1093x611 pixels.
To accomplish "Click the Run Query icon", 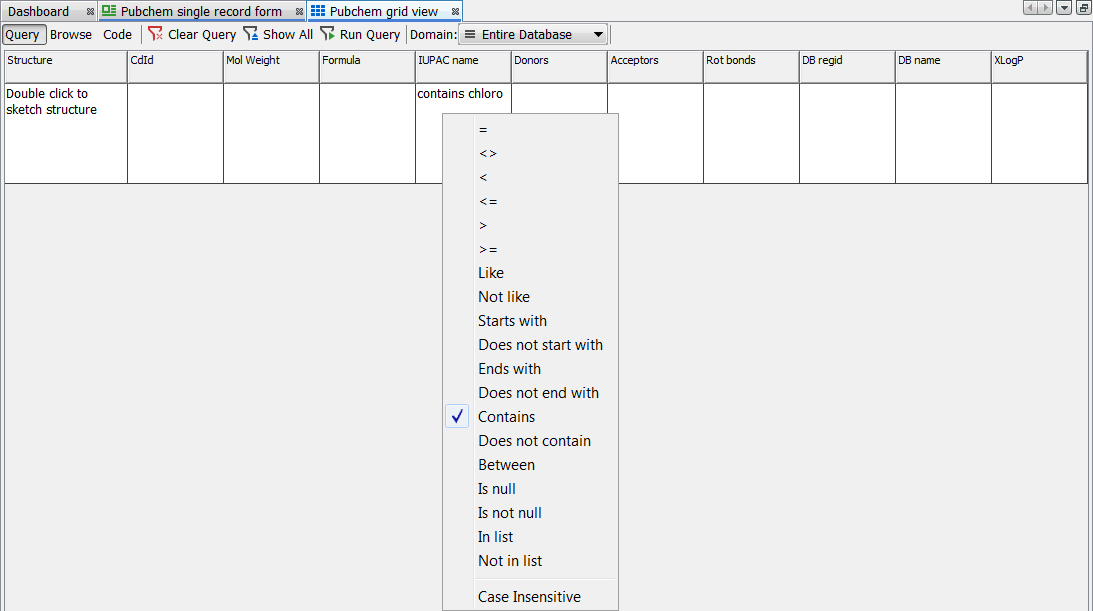I will point(327,34).
